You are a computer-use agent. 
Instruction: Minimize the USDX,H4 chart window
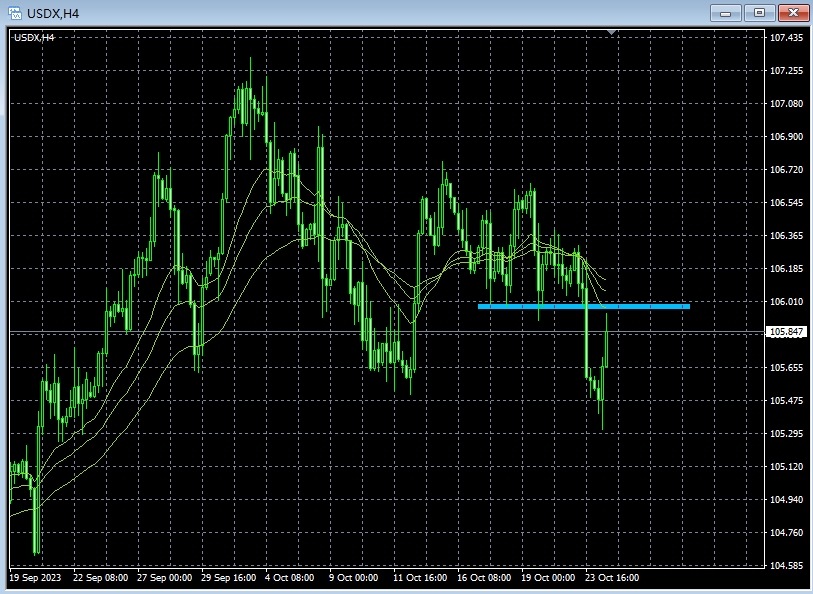(x=725, y=12)
